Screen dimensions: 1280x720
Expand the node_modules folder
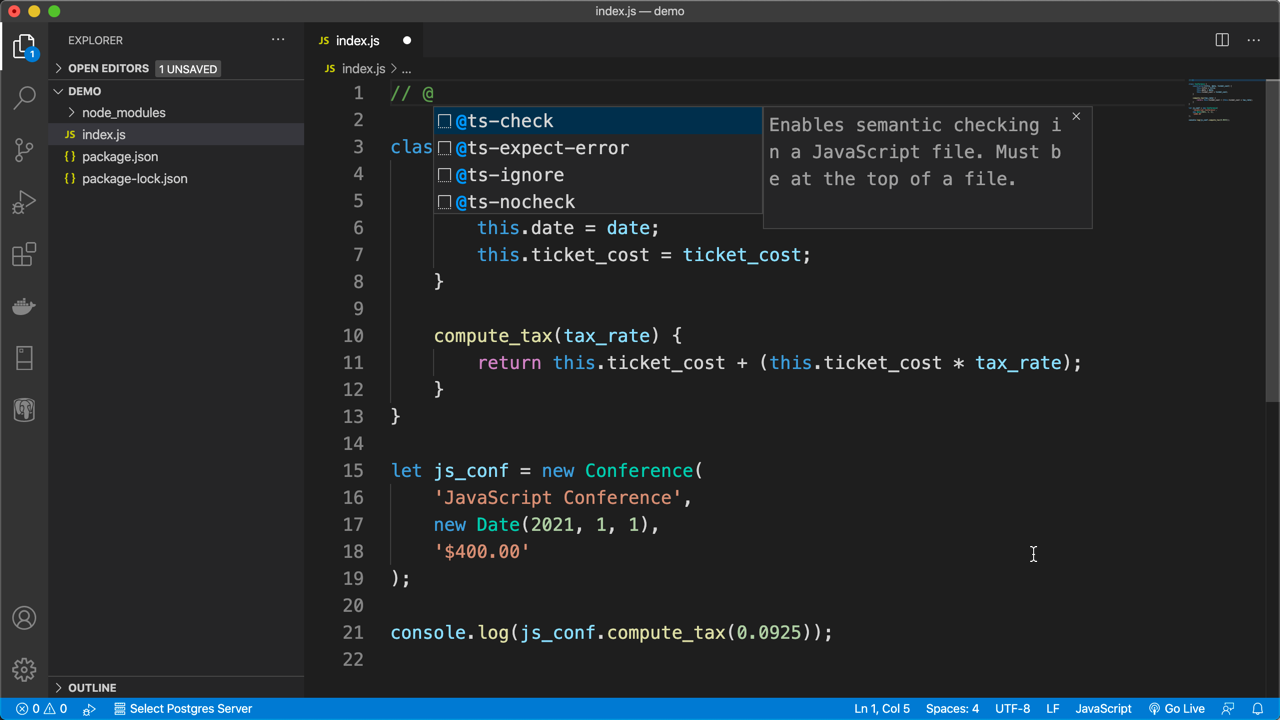click(x=123, y=113)
